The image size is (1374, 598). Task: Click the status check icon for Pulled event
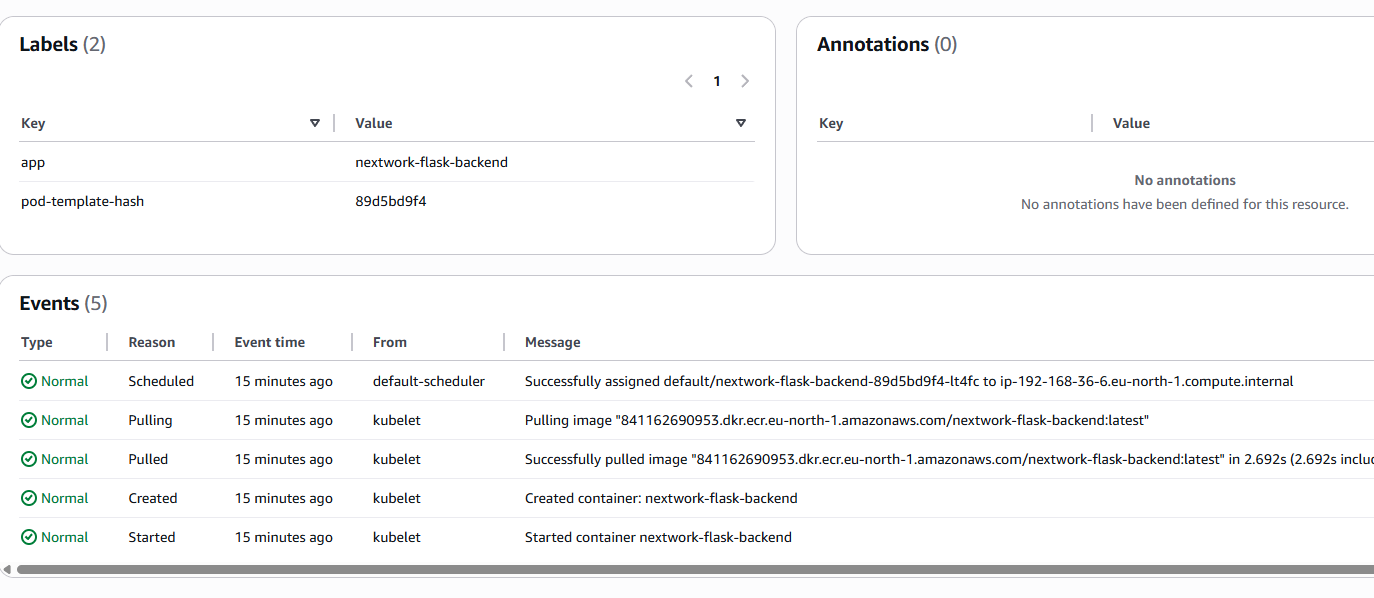[x=29, y=459]
